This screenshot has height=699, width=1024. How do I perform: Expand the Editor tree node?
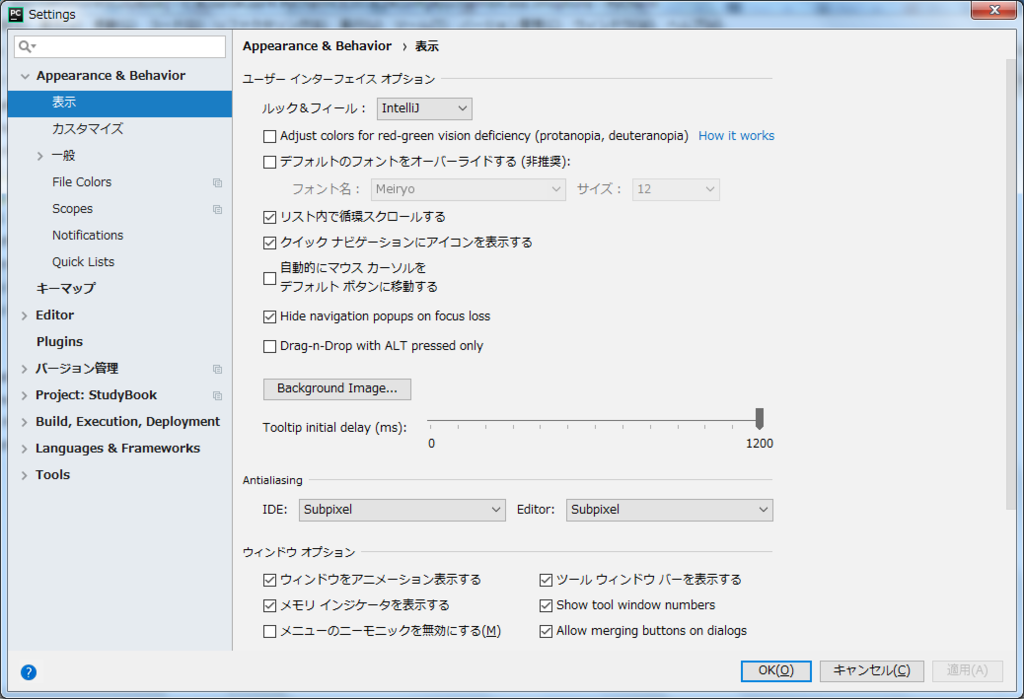click(x=24, y=316)
